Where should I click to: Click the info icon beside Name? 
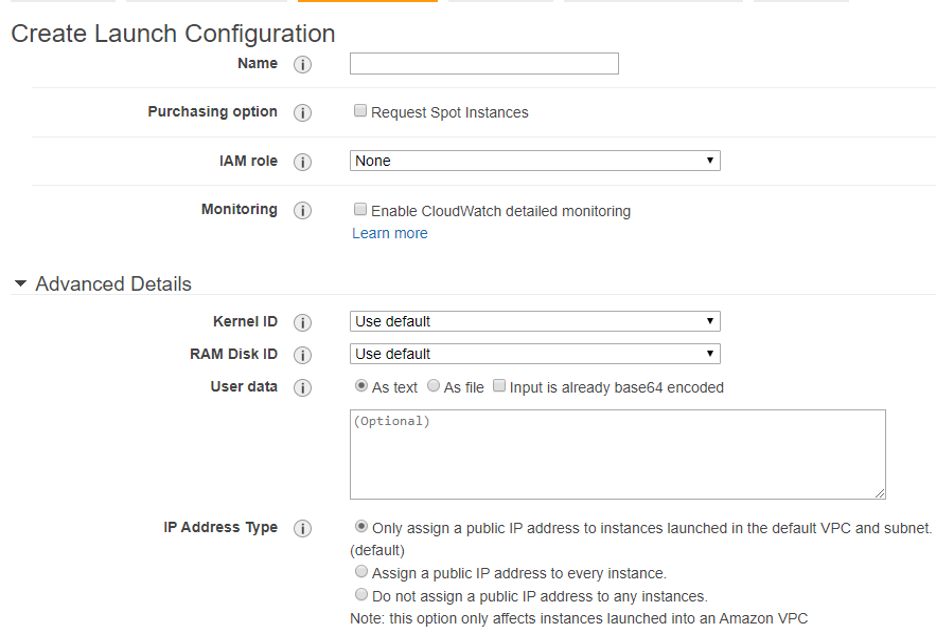click(x=303, y=64)
